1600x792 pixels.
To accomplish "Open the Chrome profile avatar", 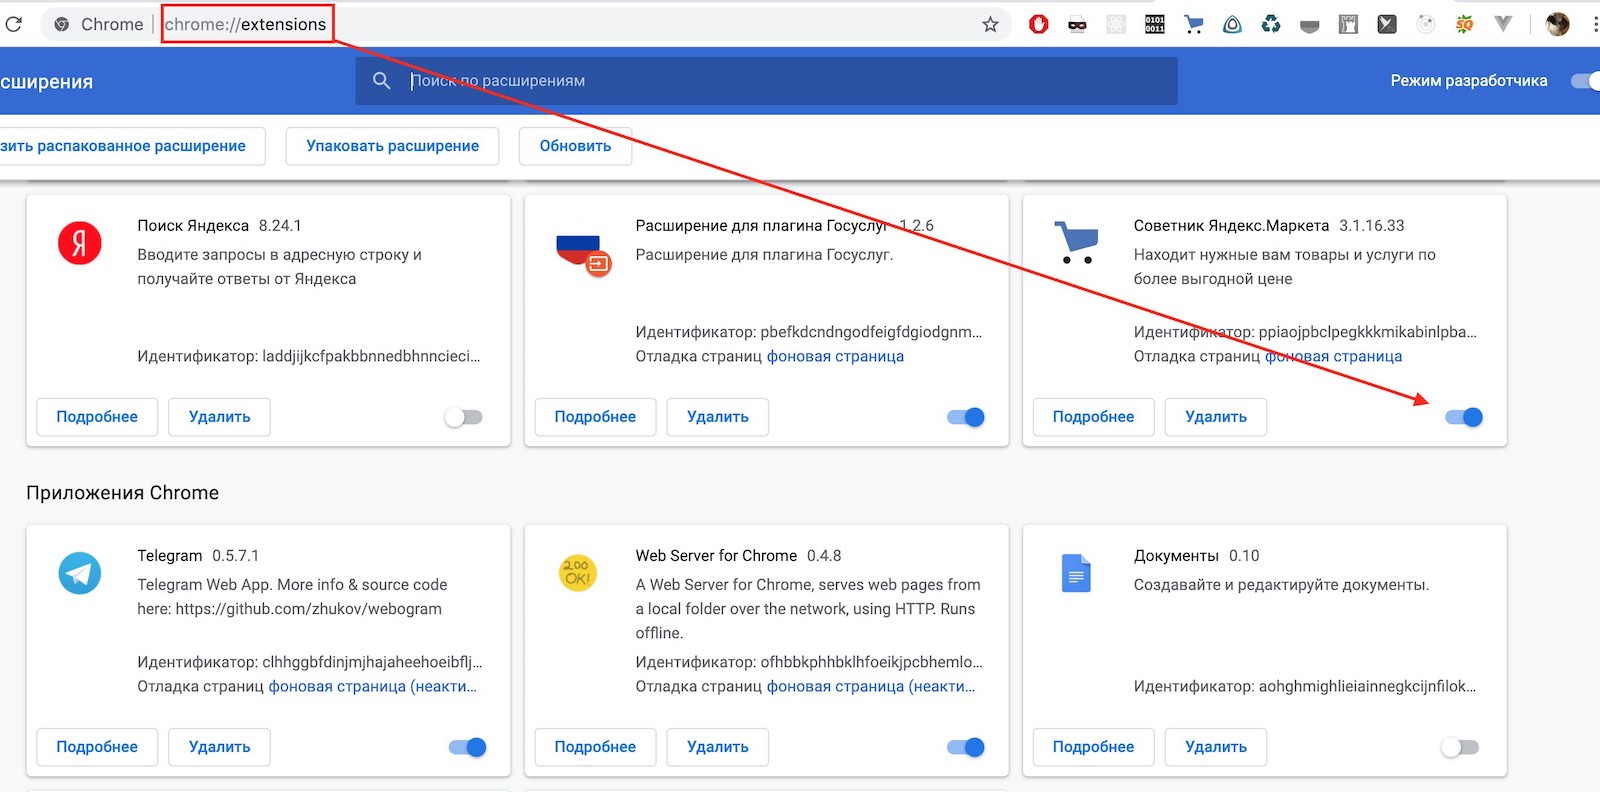I will click(x=1557, y=24).
